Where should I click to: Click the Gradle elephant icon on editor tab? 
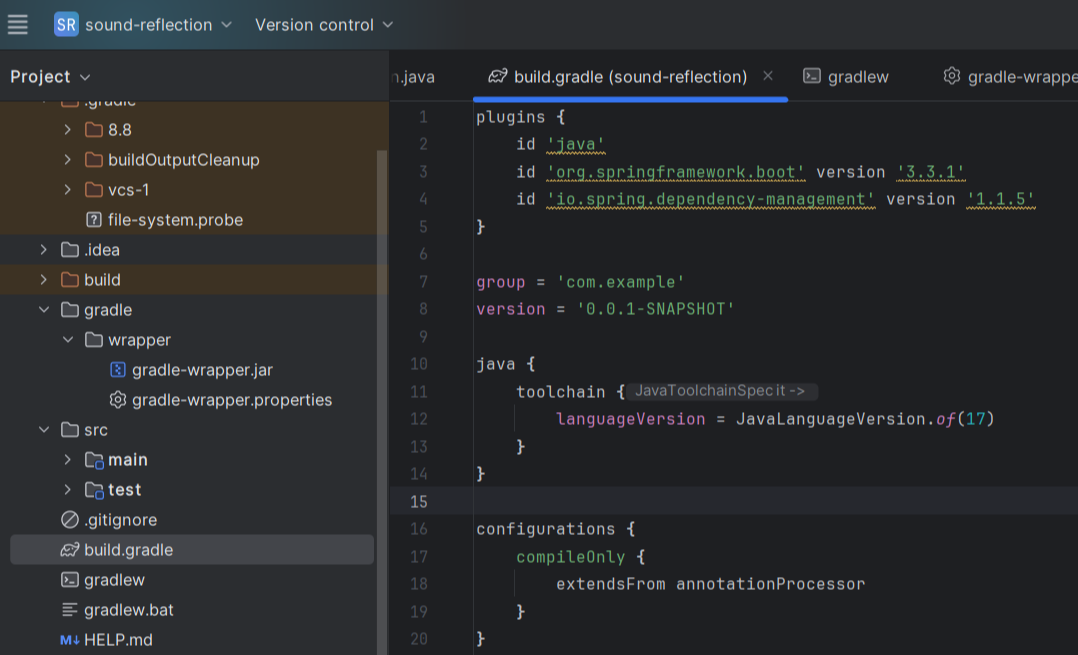498,76
